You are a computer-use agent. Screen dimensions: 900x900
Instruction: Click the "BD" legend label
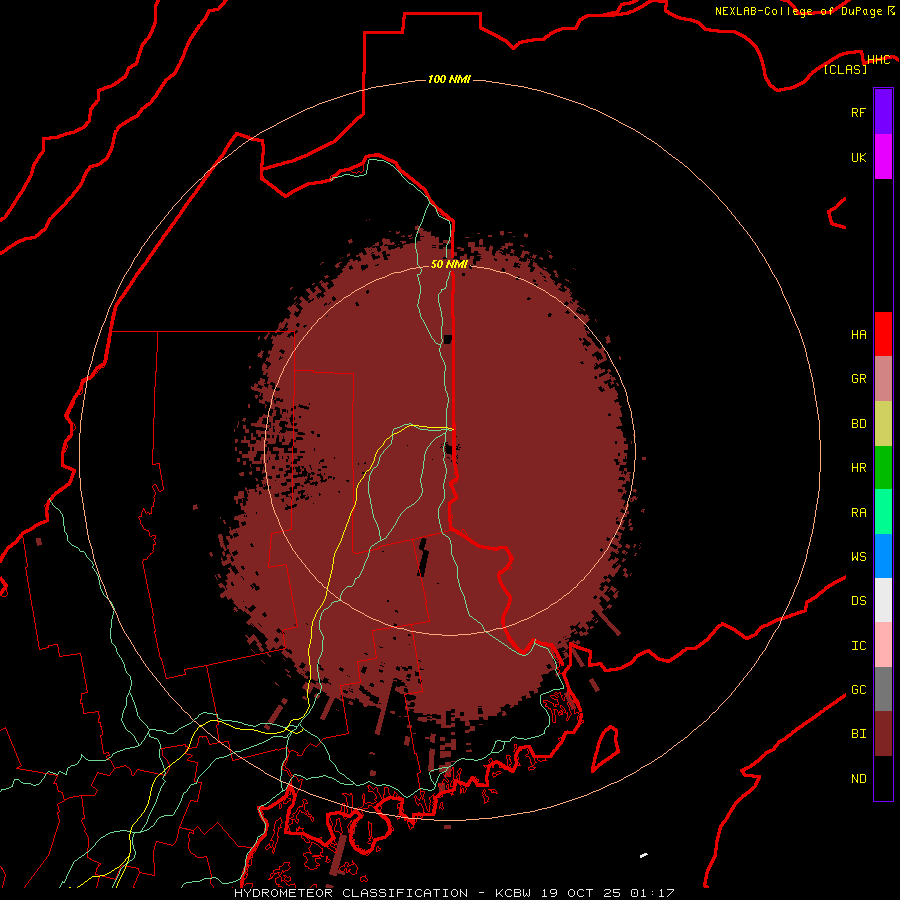click(x=858, y=424)
